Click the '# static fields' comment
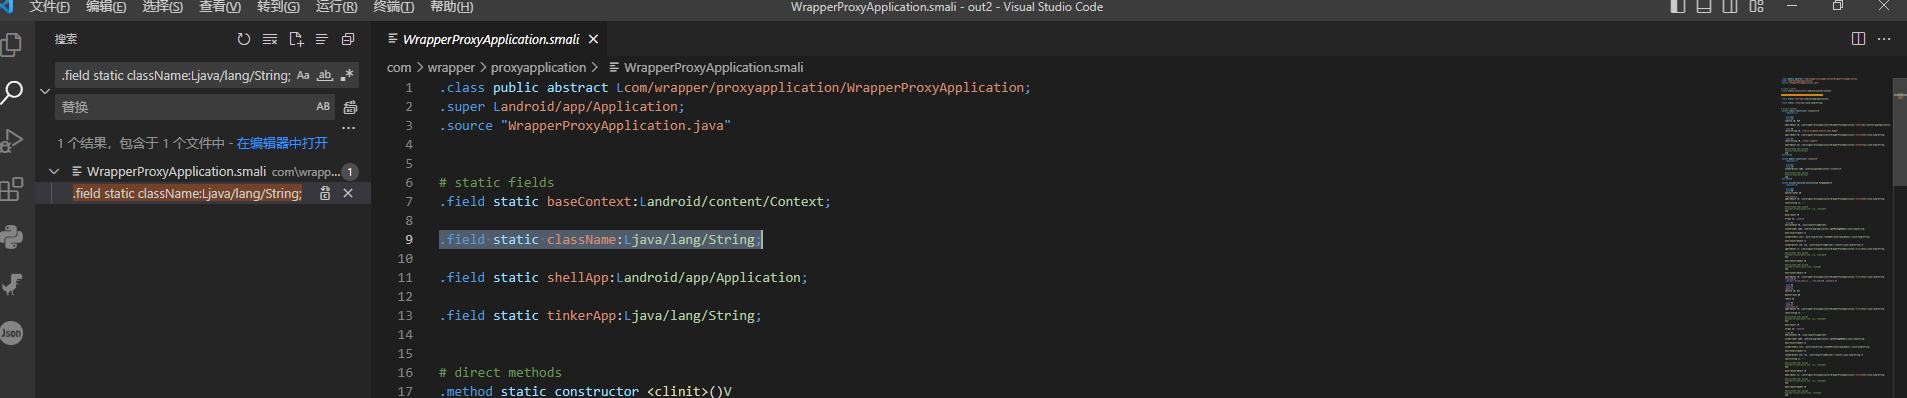The width and height of the screenshot is (1907, 398). [x=496, y=182]
